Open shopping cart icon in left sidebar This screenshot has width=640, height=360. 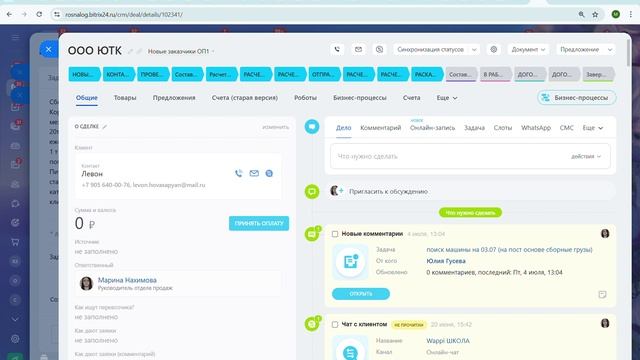click(15, 242)
